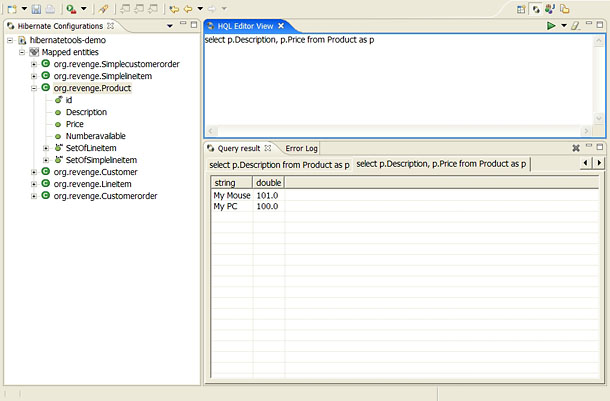Click the New wizard icon in toolbar
This screenshot has width=610, height=401.
click(x=10, y=8)
